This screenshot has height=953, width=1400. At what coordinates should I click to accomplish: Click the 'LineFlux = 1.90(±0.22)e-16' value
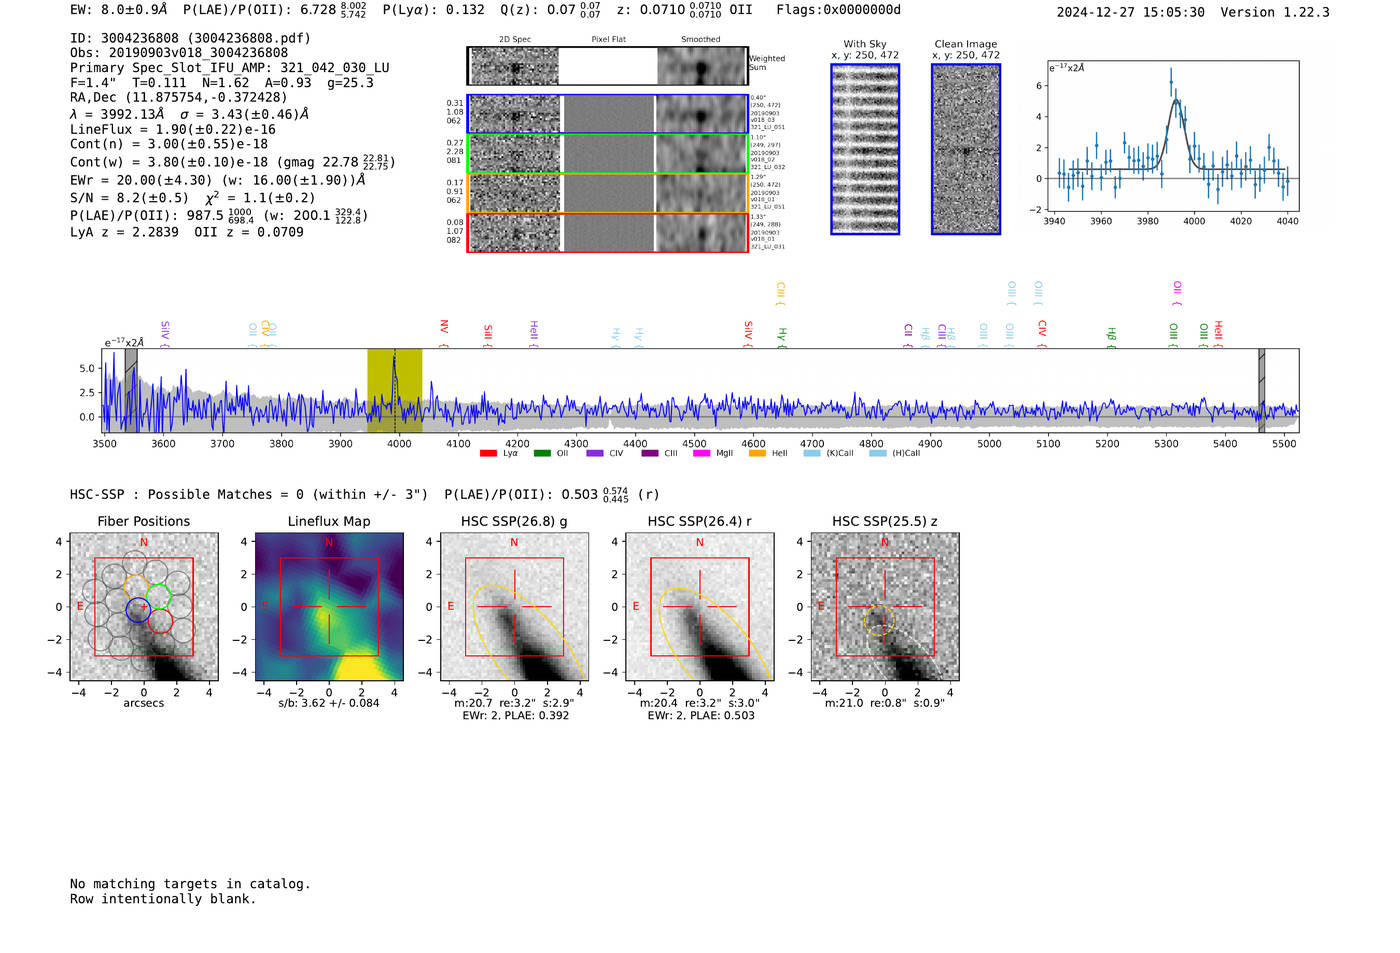173,129
